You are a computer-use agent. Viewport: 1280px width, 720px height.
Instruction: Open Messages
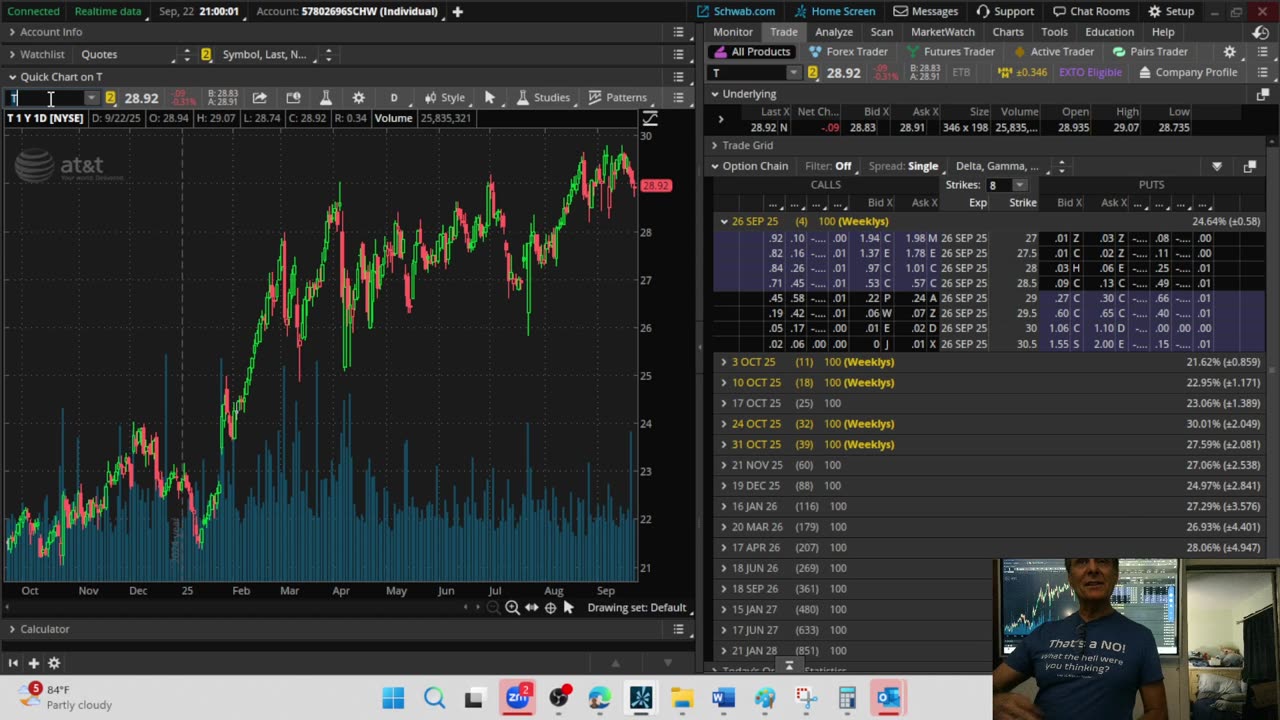tap(926, 11)
